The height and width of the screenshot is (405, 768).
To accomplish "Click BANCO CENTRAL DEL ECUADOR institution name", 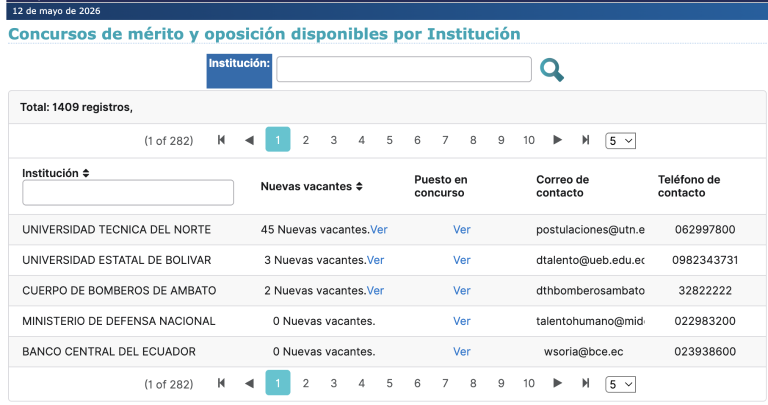I will coord(109,351).
